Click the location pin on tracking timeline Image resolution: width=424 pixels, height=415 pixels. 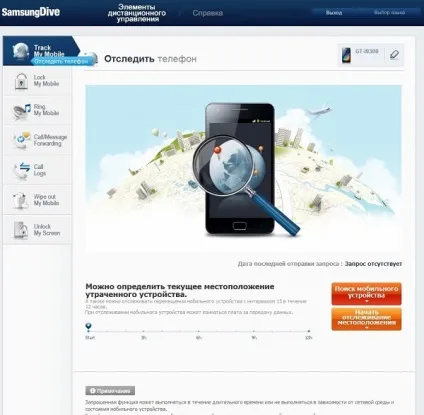88,326
